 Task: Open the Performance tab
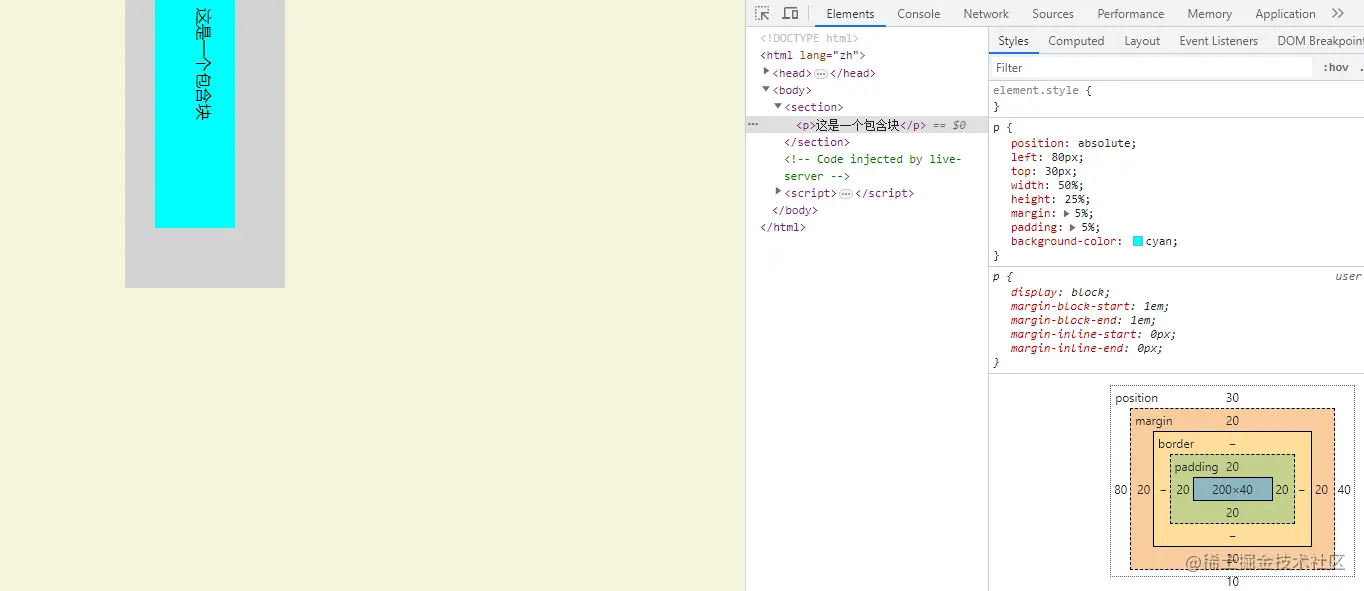pos(1130,14)
